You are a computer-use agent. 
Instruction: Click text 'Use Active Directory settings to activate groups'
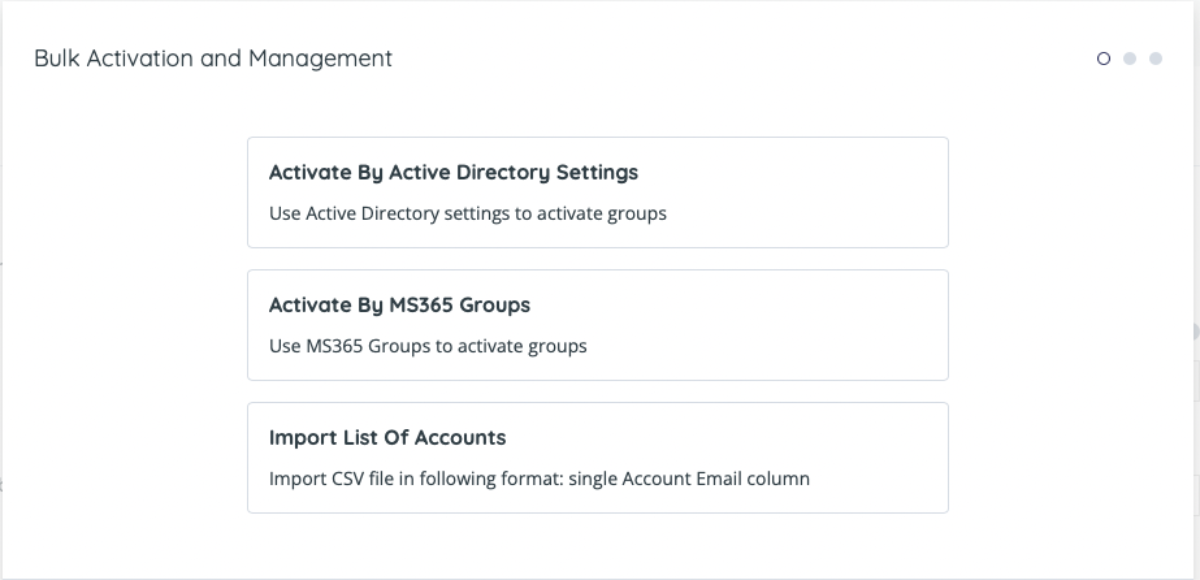pos(468,213)
